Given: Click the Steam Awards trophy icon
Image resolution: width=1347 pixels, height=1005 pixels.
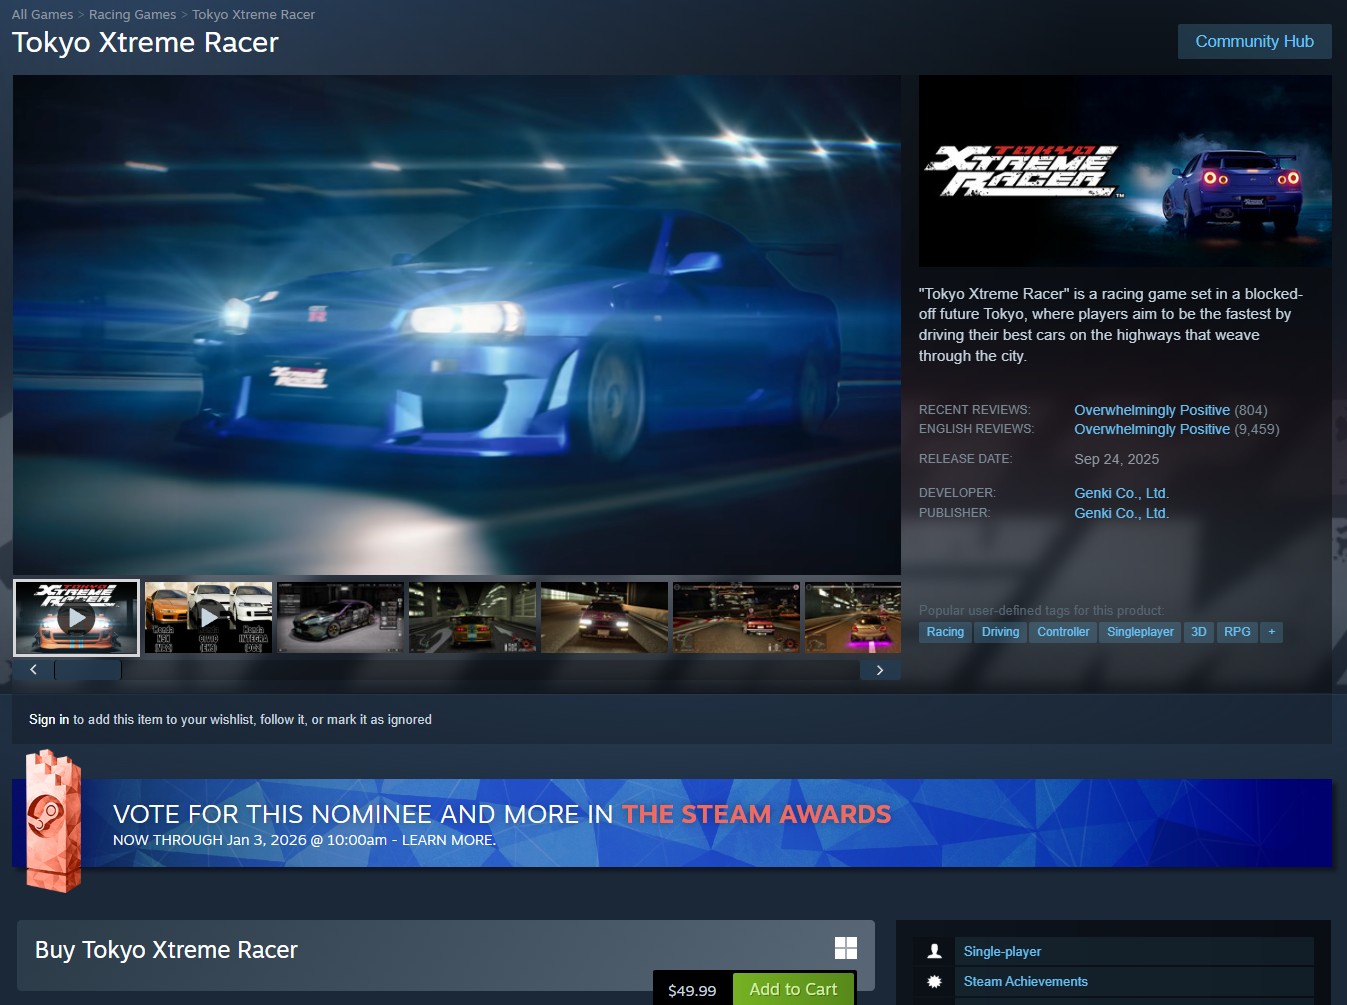Looking at the screenshot, I should 53,821.
